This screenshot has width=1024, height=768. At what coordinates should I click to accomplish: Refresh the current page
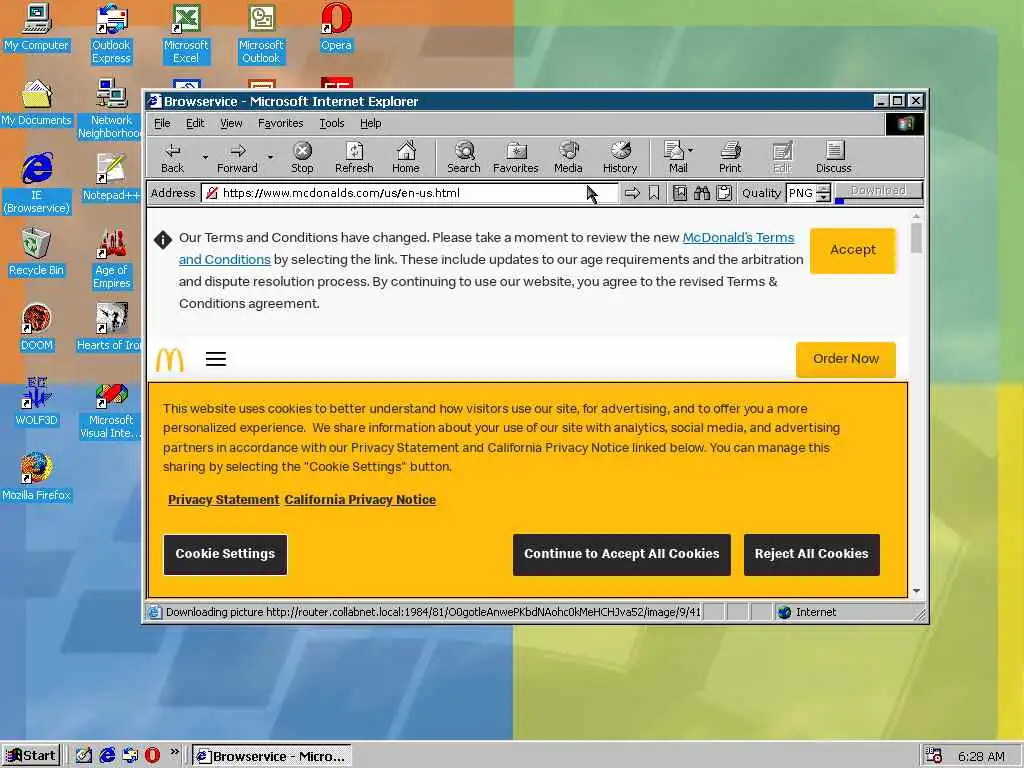click(x=354, y=157)
